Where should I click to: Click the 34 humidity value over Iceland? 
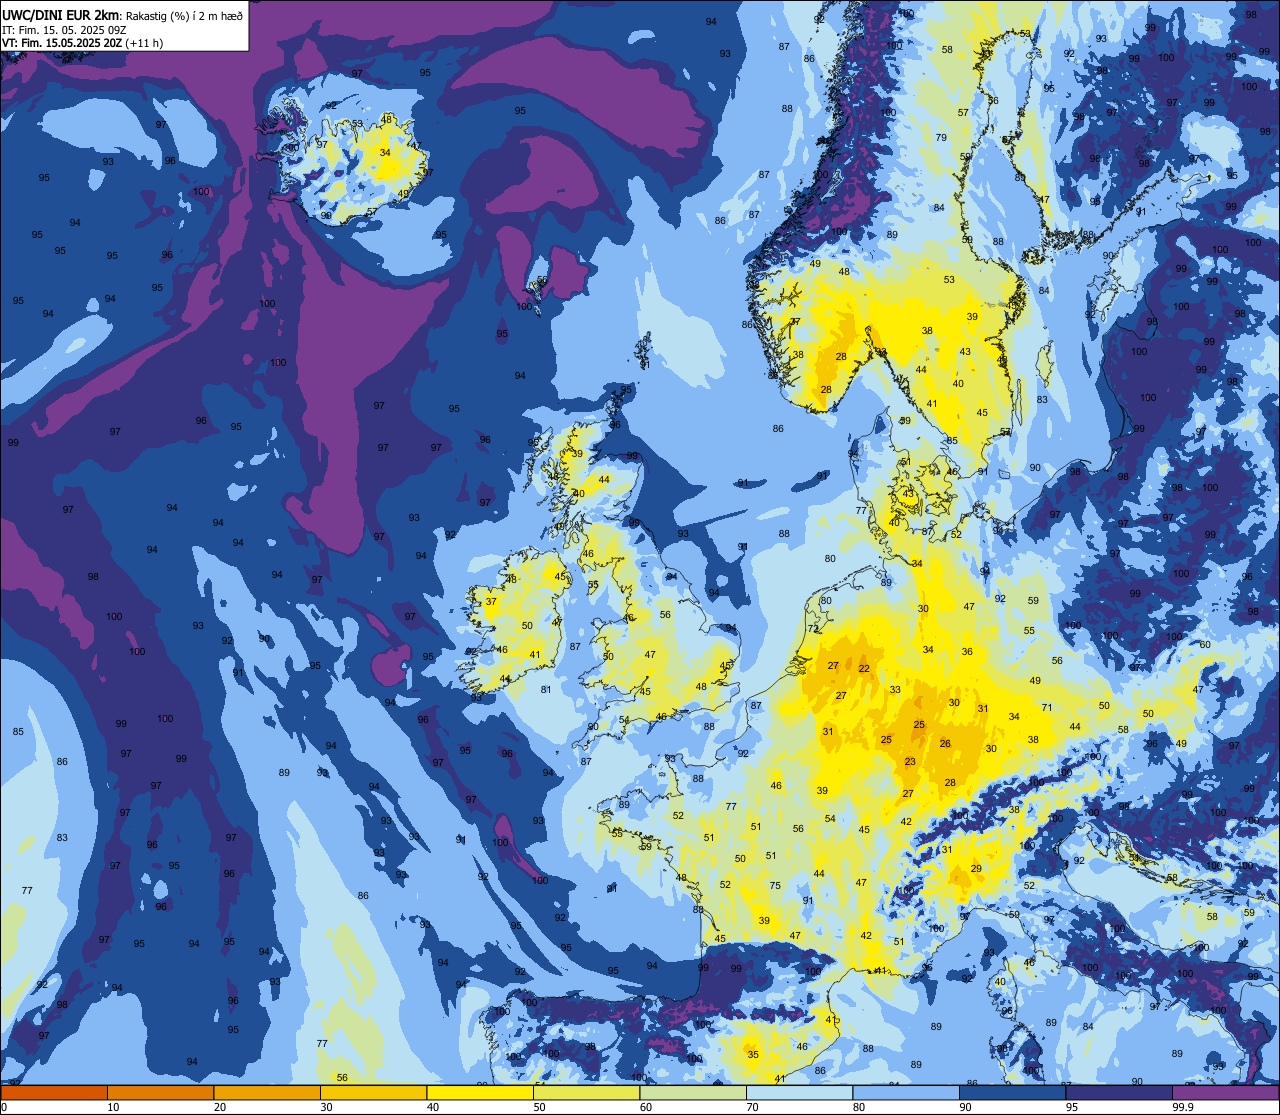385,153
